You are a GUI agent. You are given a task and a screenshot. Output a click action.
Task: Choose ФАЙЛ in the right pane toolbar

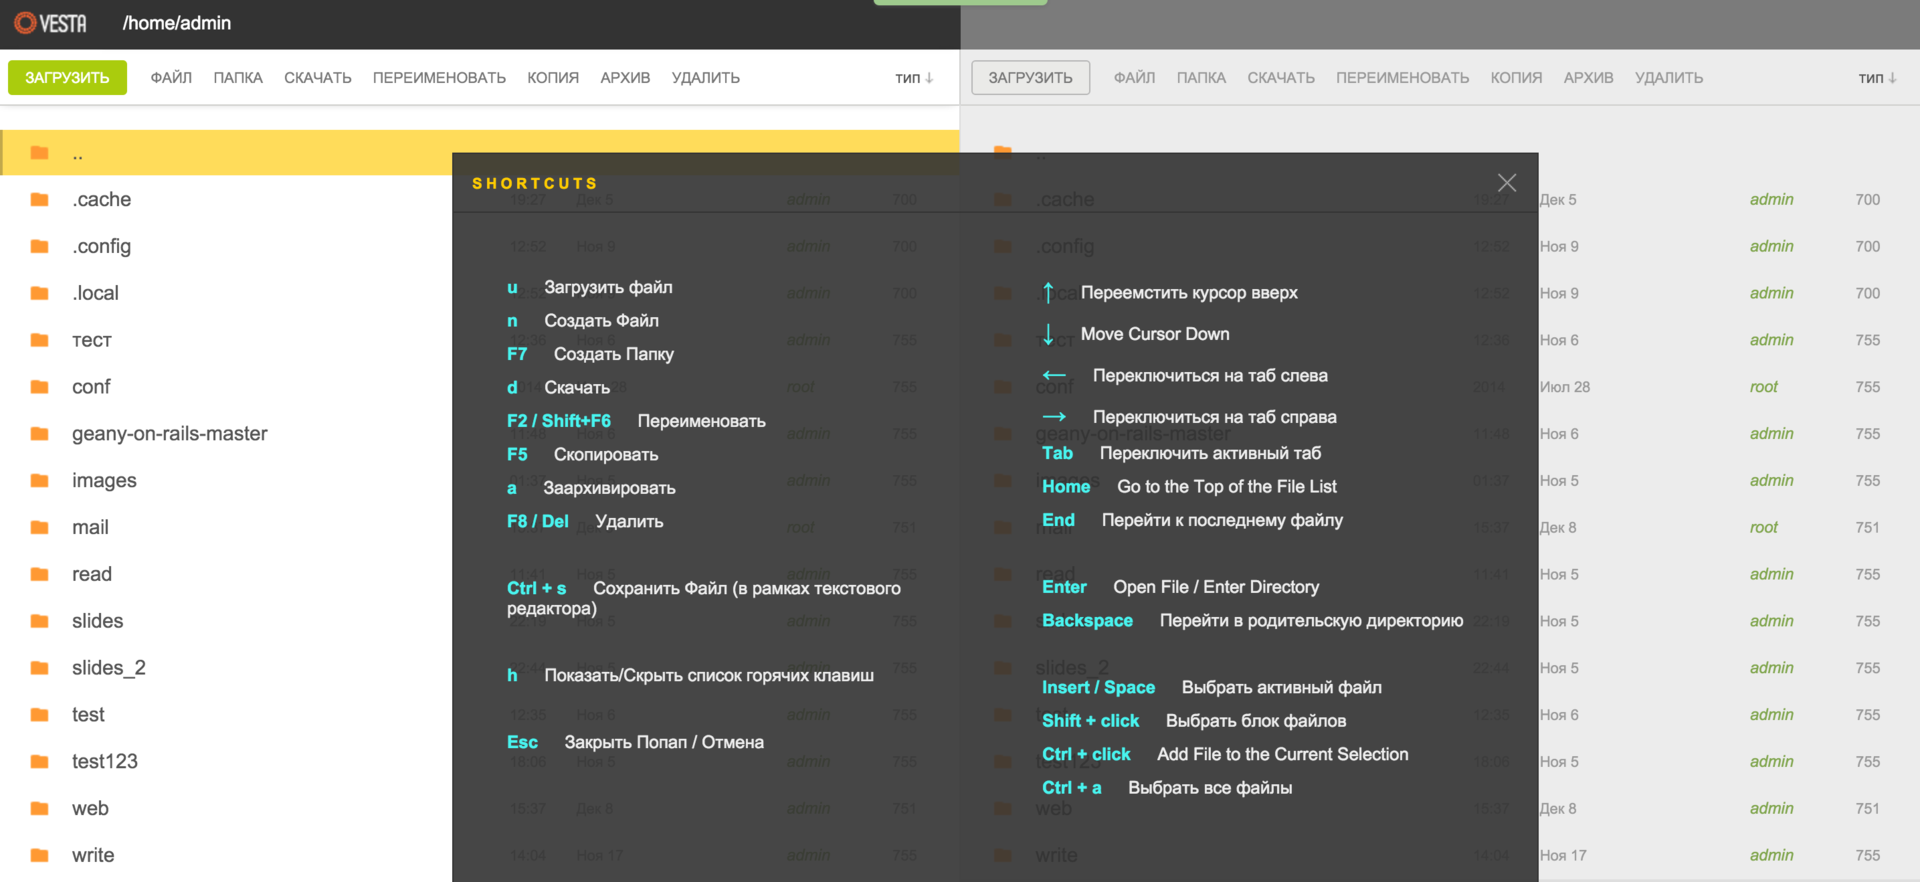1134,78
